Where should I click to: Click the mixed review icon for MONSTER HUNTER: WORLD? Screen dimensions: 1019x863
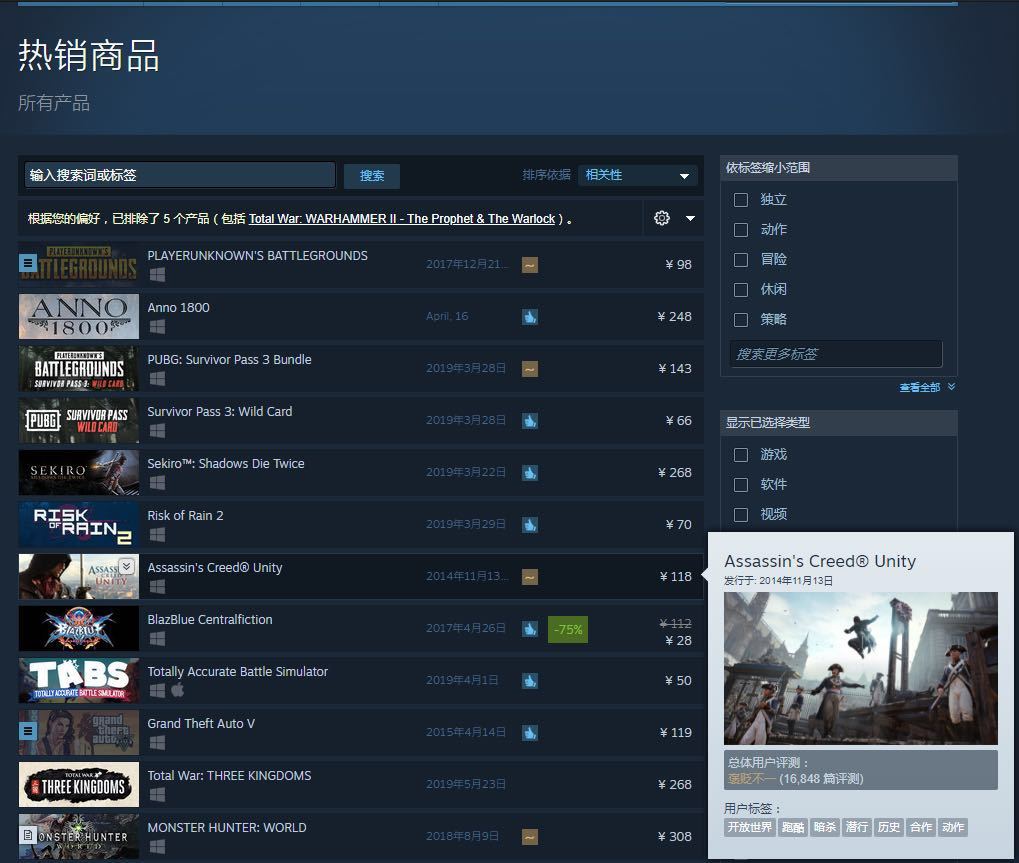click(x=530, y=836)
